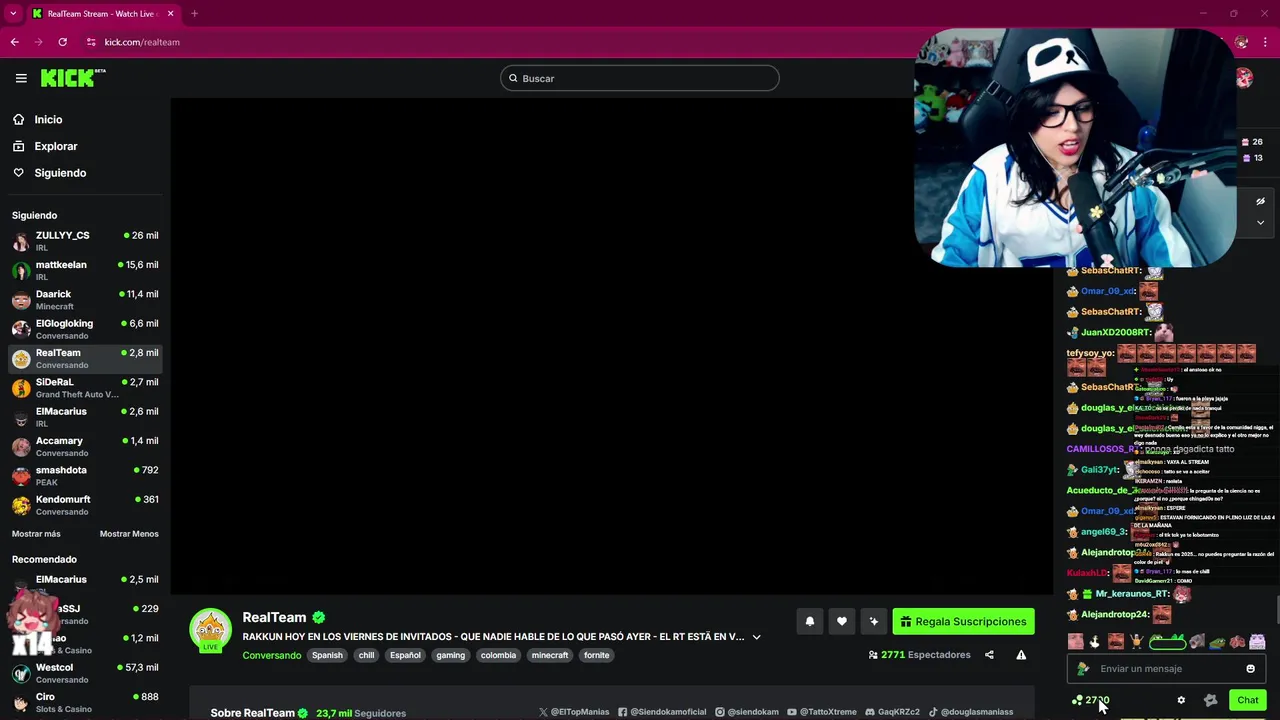Open Kendomurft channel
The width and height of the screenshot is (1280, 720).
pos(85,505)
